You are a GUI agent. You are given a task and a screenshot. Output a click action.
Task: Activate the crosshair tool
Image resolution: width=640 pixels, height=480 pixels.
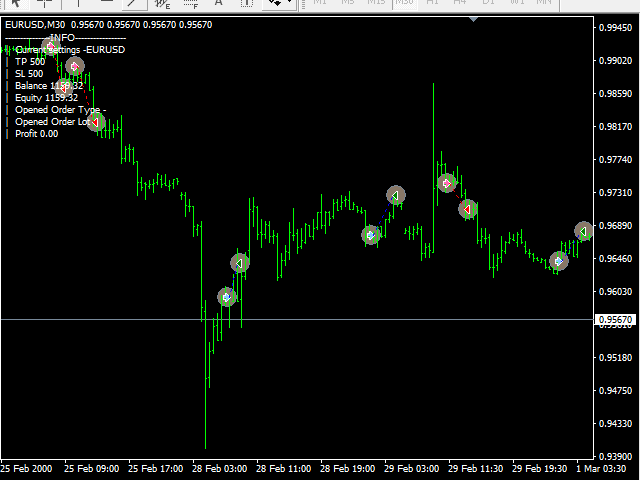pyautogui.click(x=46, y=3)
